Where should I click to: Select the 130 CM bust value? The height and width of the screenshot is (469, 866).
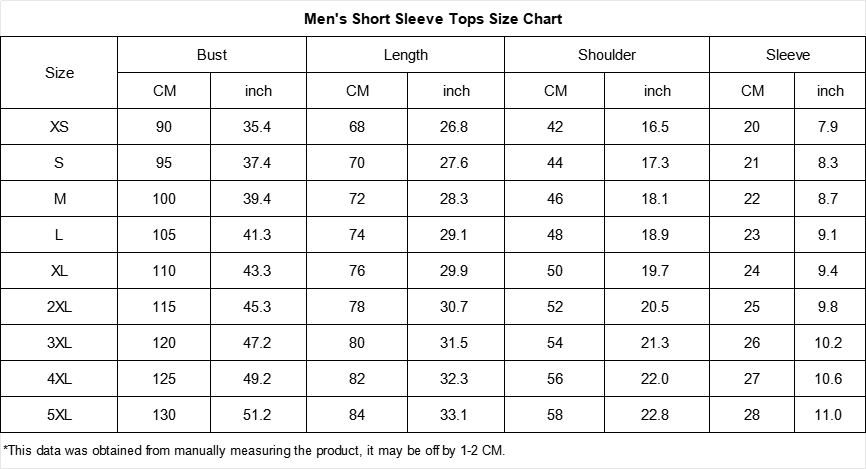click(x=164, y=415)
